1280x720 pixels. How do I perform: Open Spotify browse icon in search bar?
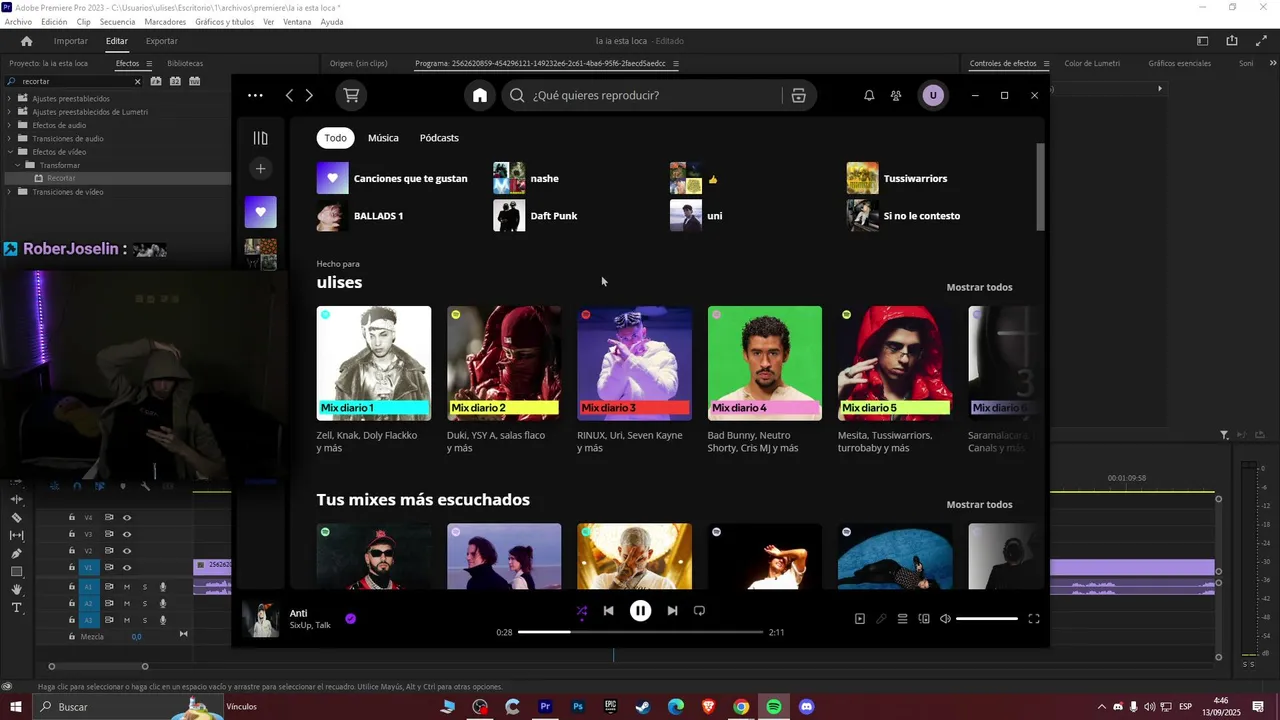[x=798, y=95]
